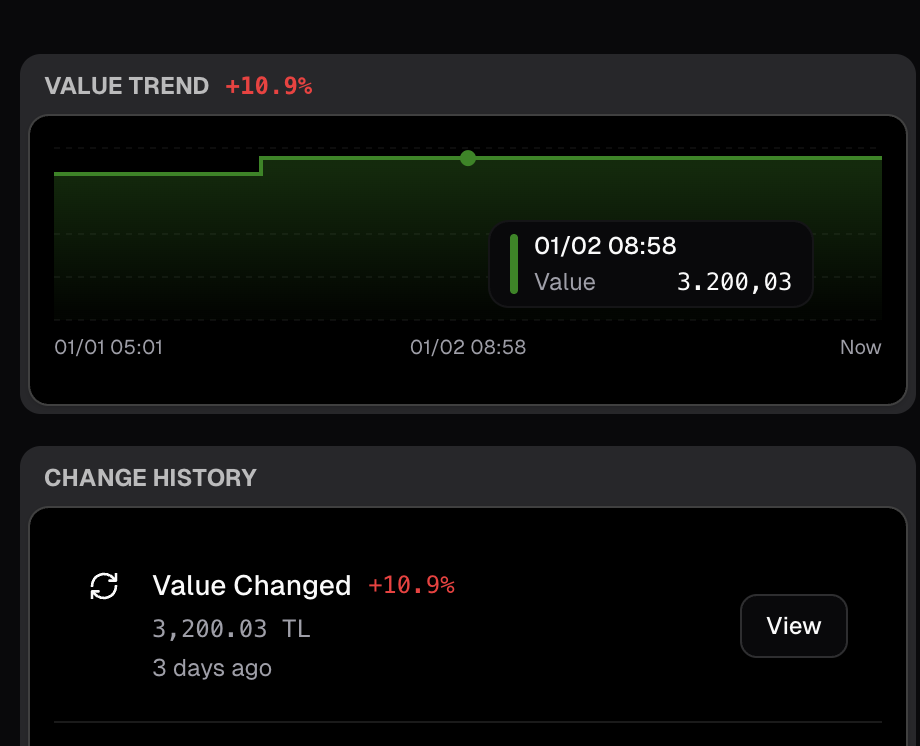Click the +10.9% badge beside Value Changed

click(x=411, y=585)
